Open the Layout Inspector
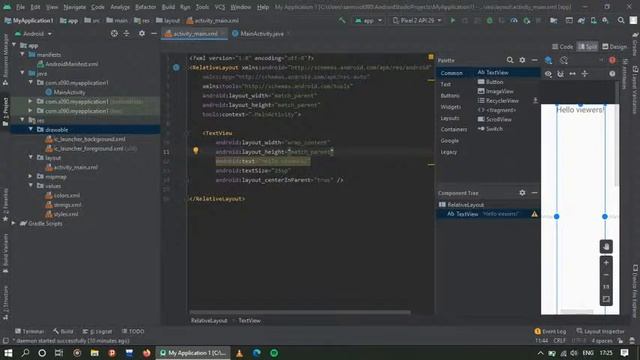The image size is (640, 360). (600, 331)
